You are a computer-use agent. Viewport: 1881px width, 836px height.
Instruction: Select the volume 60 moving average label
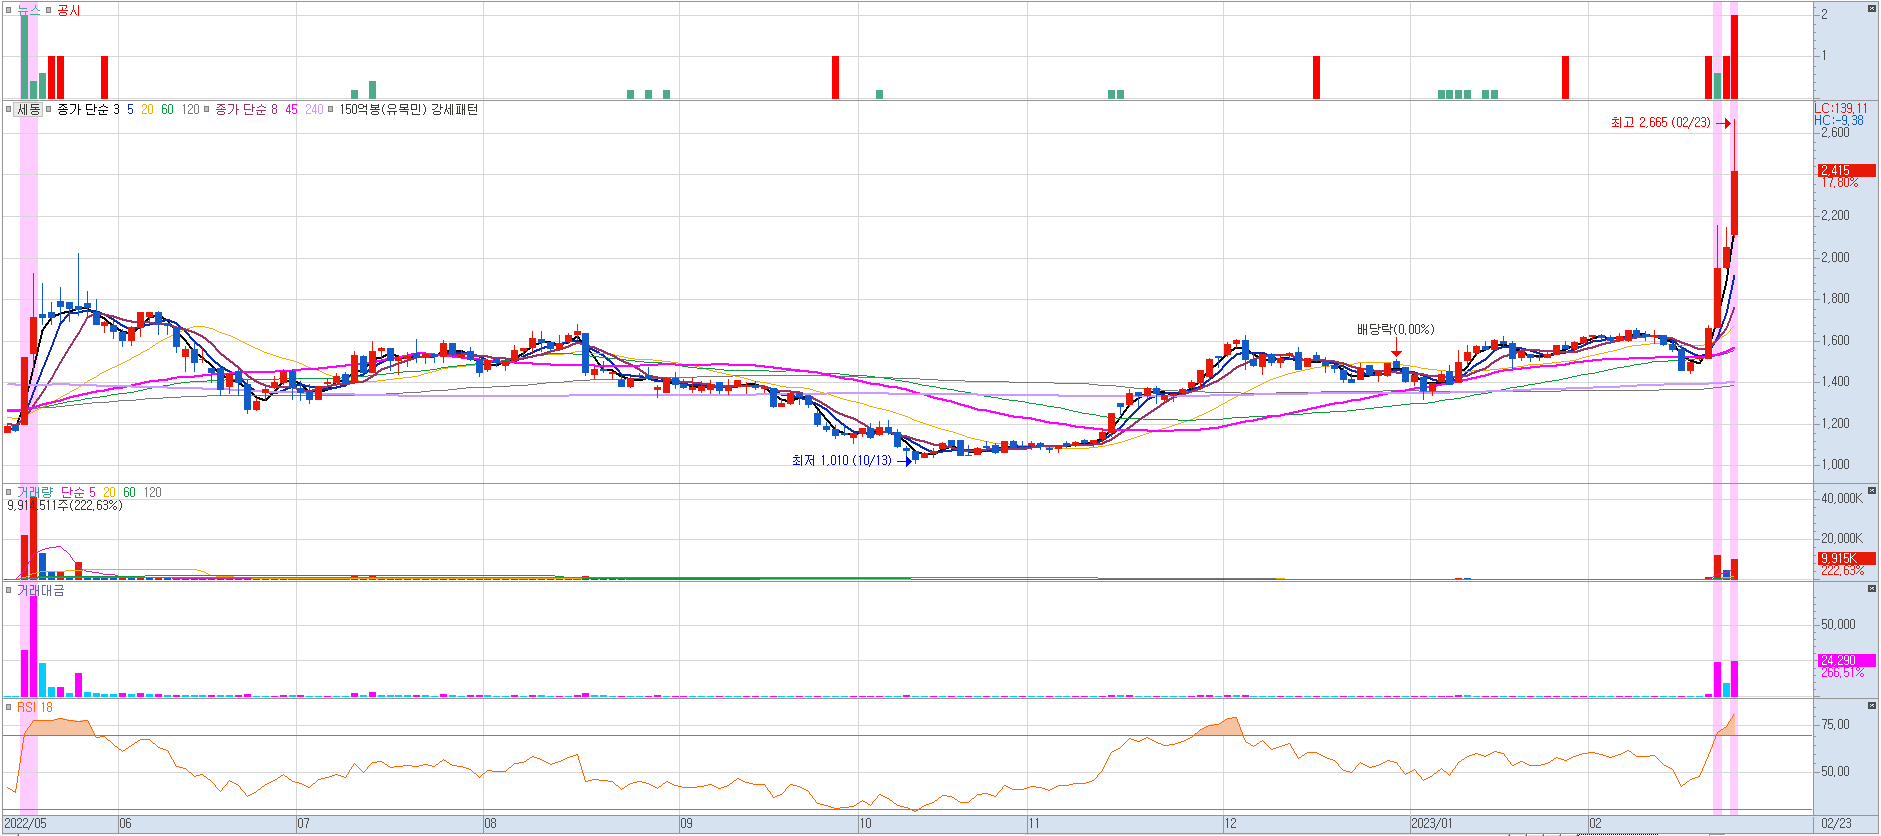(x=129, y=492)
